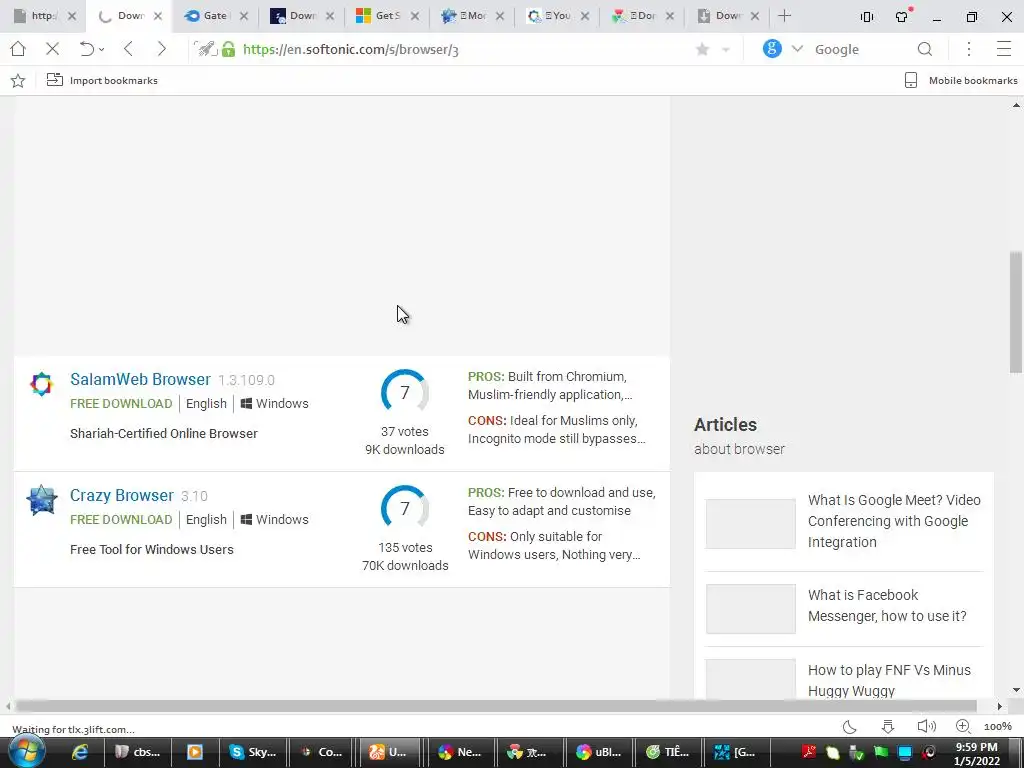Click the Crazy Browser star logo icon
This screenshot has height=768, width=1024.
pyautogui.click(x=41, y=500)
